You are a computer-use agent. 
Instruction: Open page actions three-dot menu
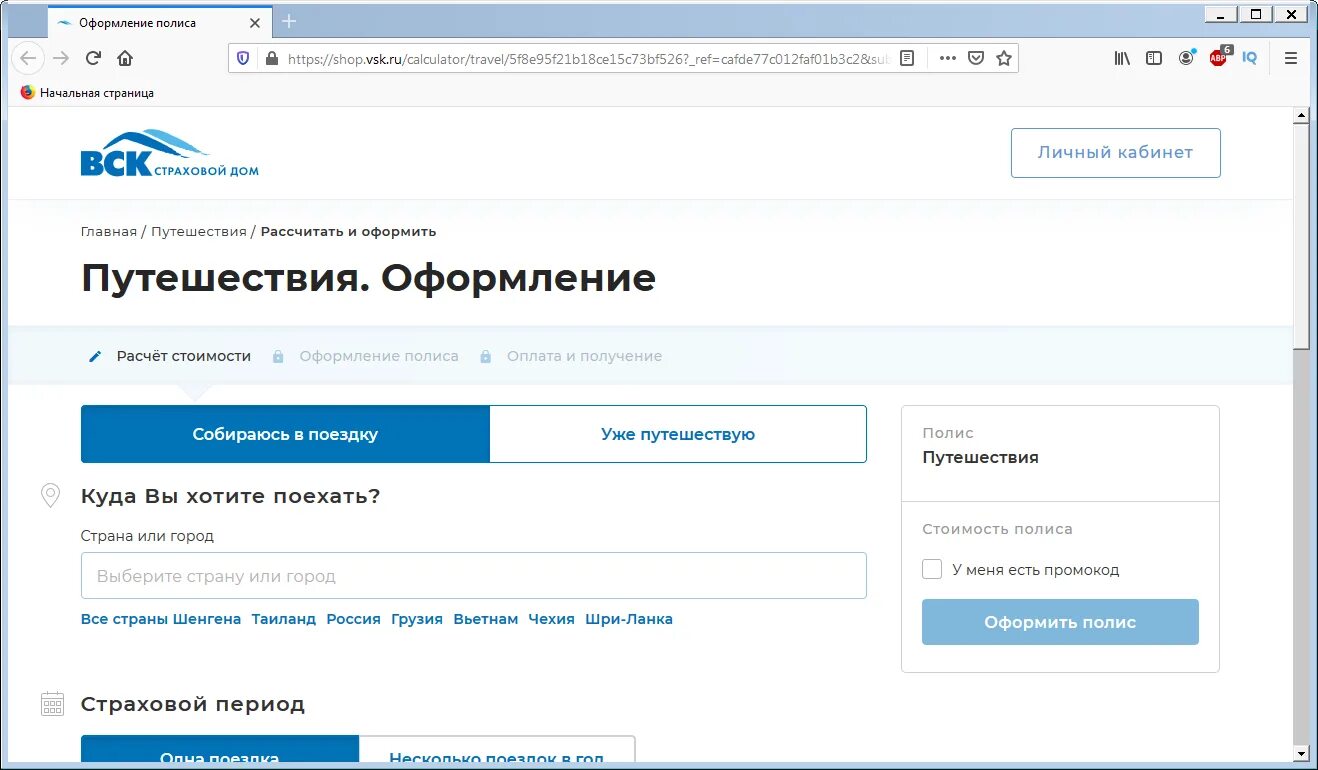[948, 58]
